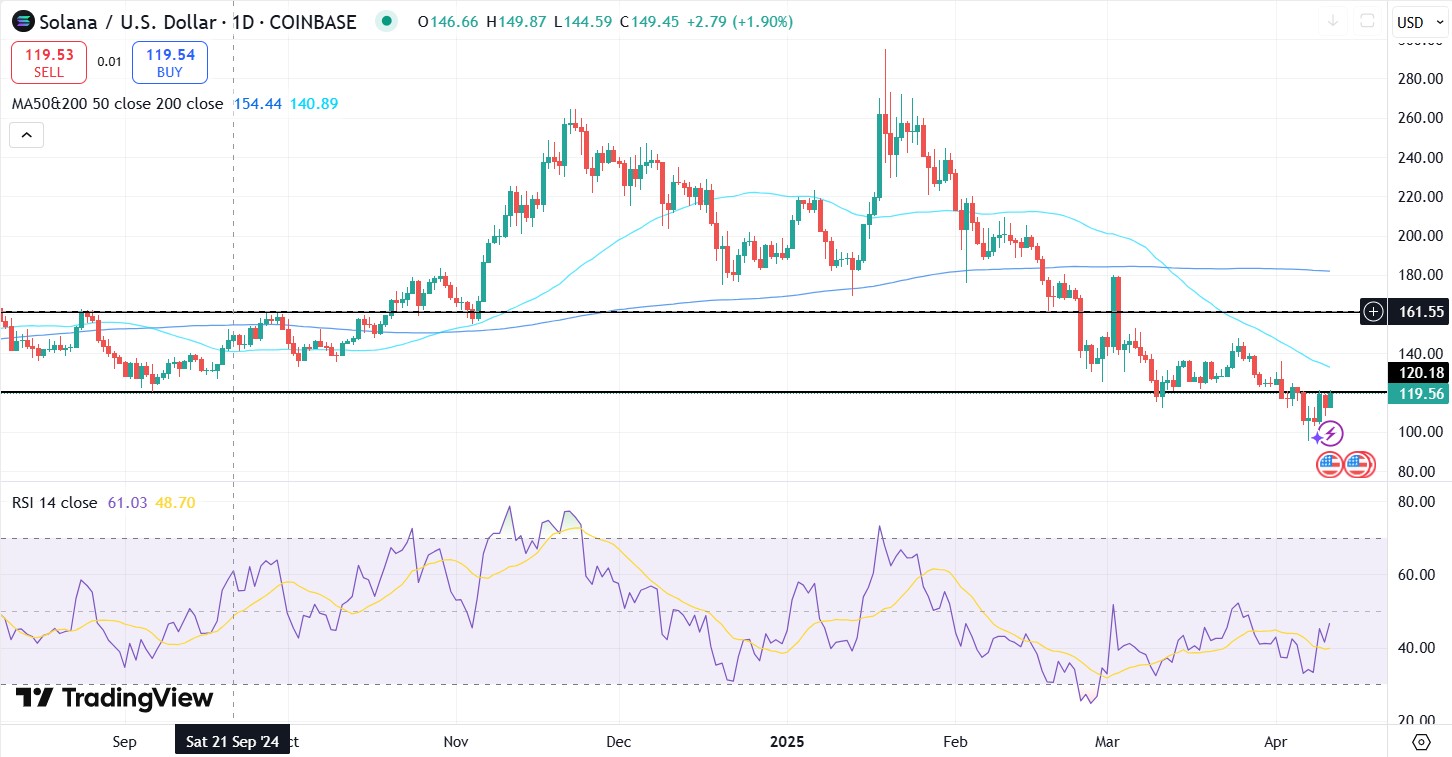Click the 200.00 price axis label

tap(1420, 236)
